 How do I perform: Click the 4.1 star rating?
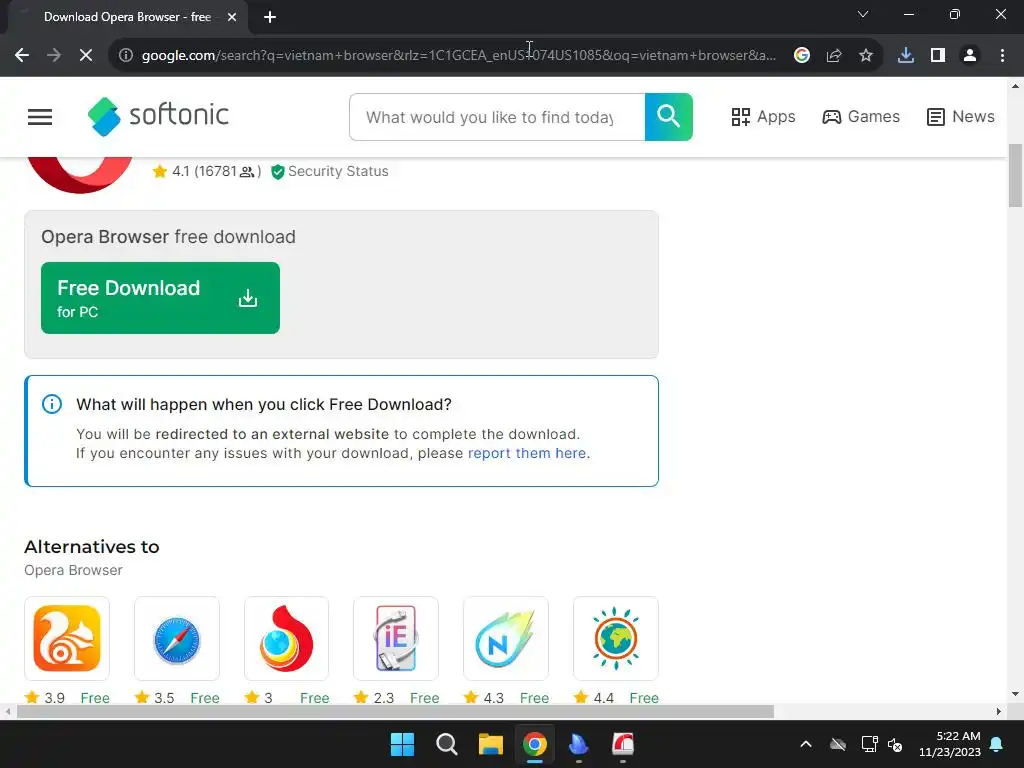click(206, 171)
